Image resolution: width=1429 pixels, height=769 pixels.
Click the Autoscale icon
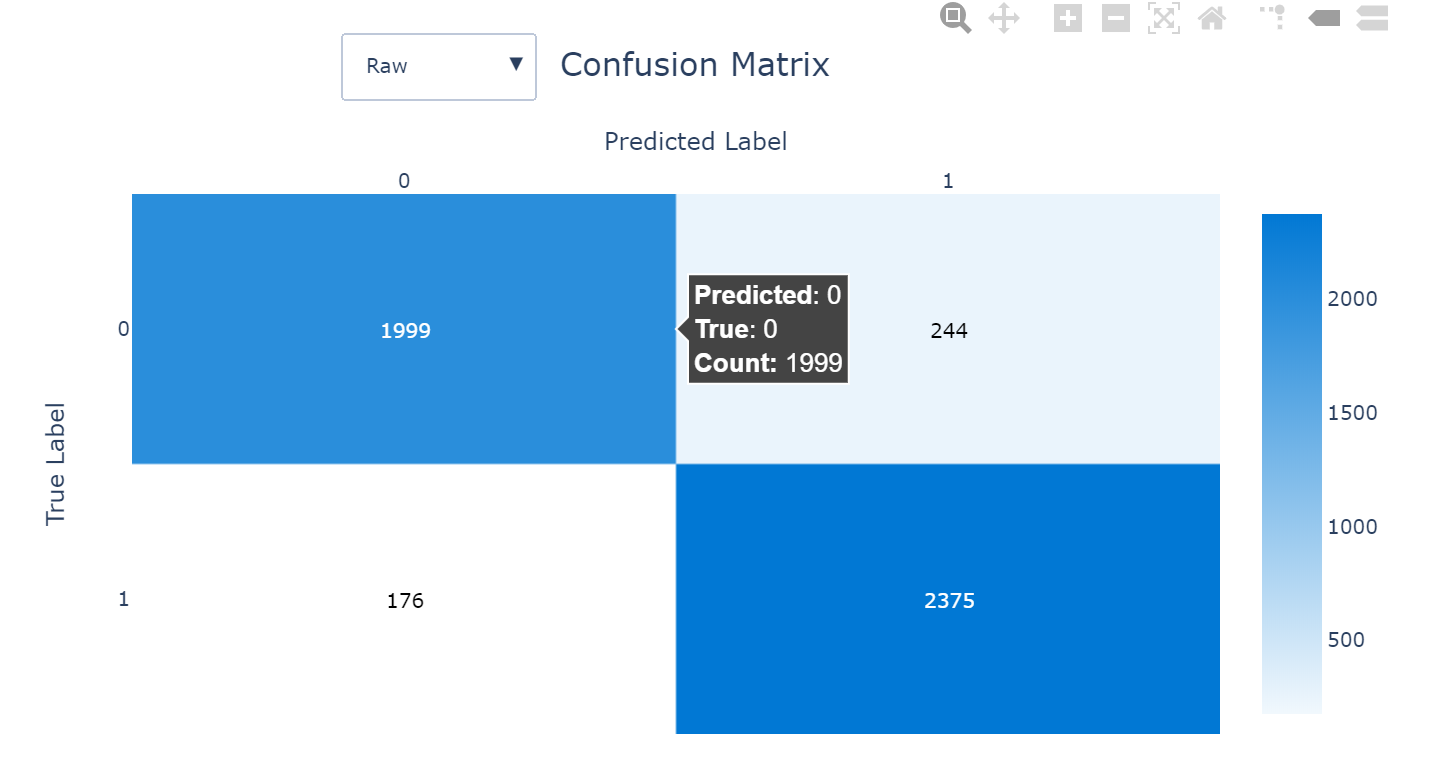1164,18
